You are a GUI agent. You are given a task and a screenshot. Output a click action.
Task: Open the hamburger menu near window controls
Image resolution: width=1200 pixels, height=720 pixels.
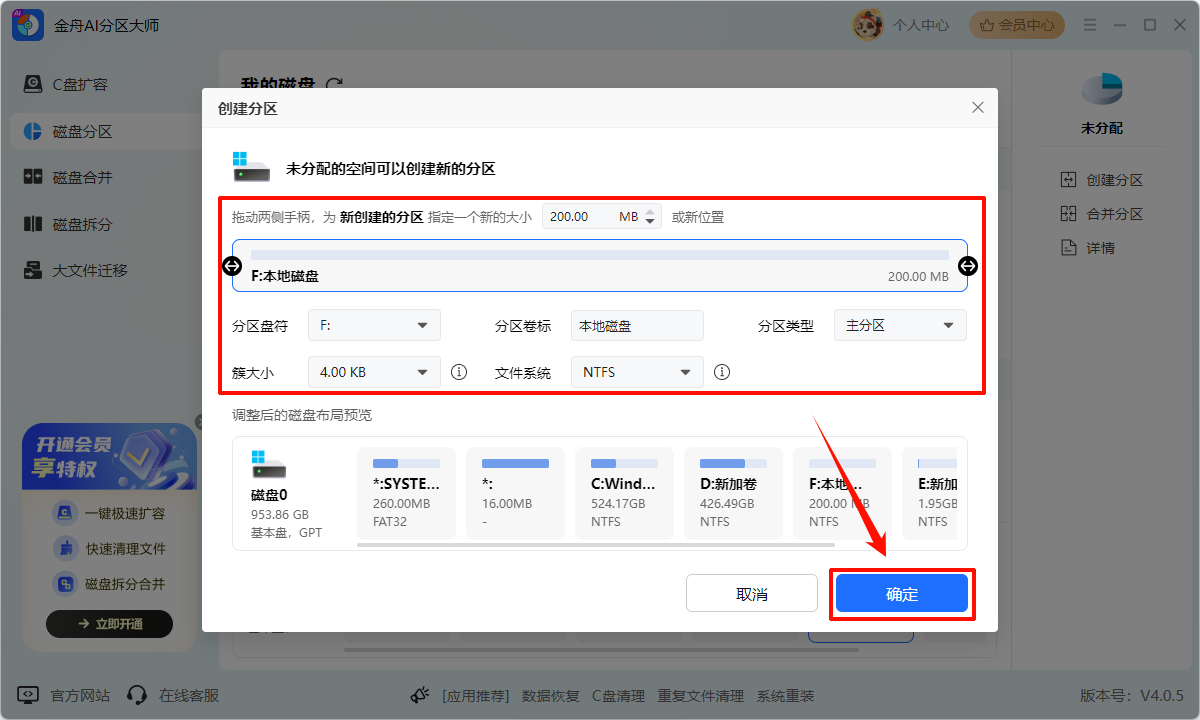pos(1089,24)
